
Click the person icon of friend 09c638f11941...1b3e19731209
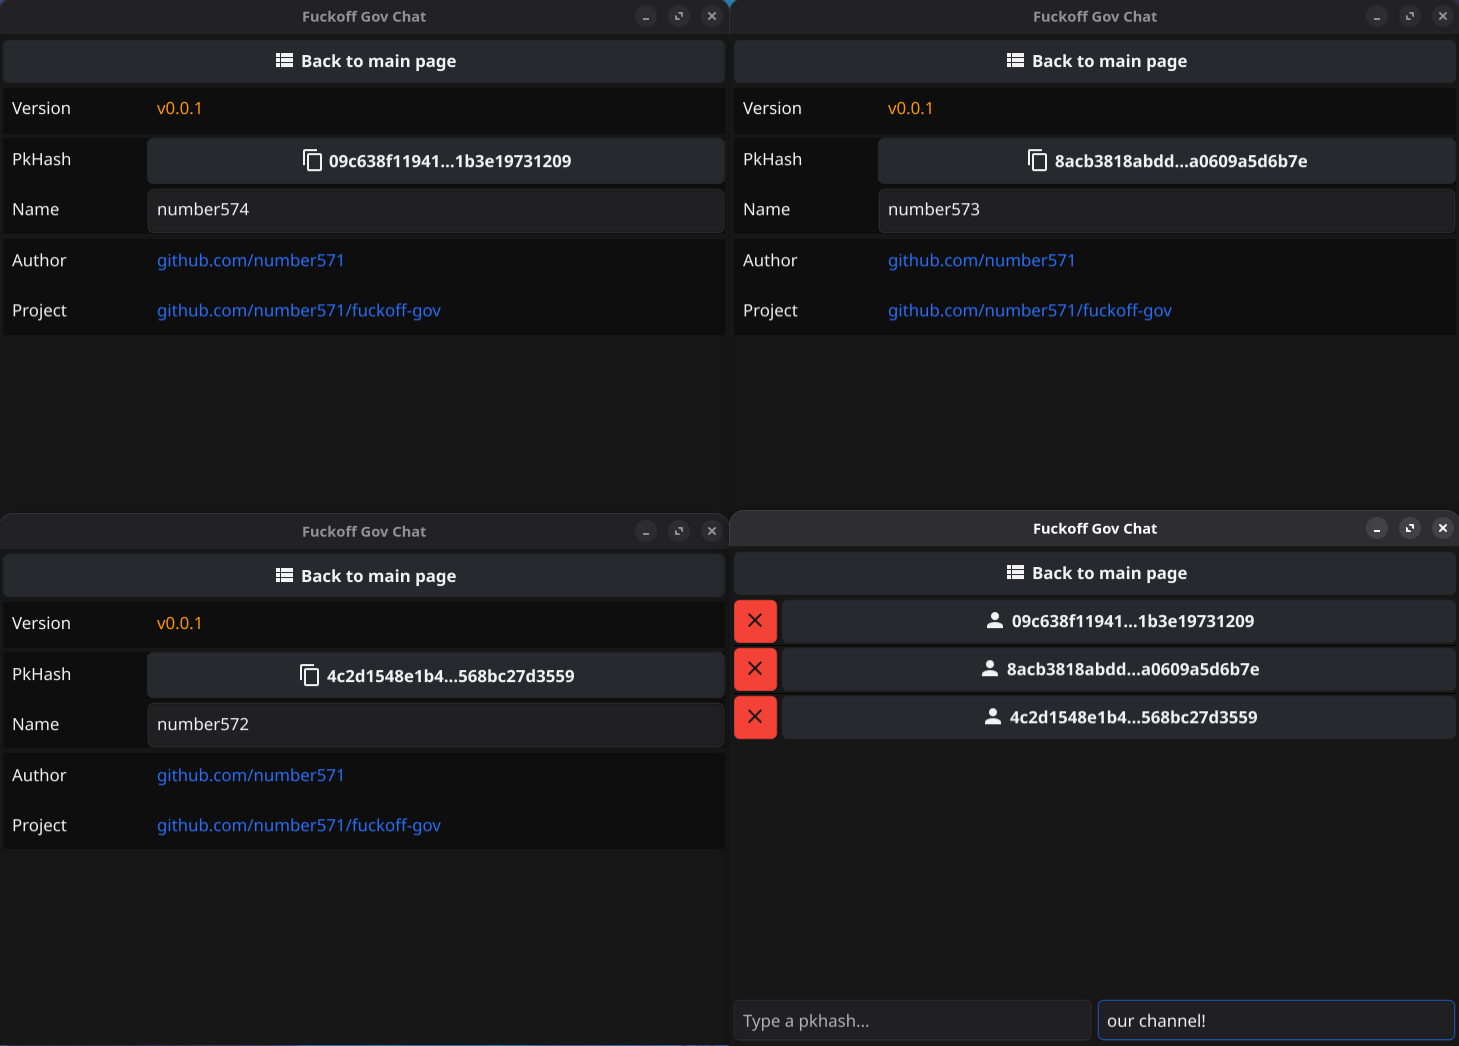click(x=994, y=621)
